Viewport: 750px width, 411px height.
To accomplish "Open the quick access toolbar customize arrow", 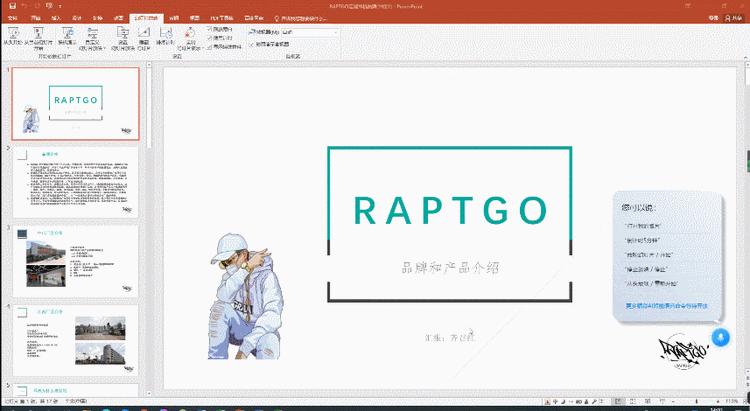I will pos(60,6).
